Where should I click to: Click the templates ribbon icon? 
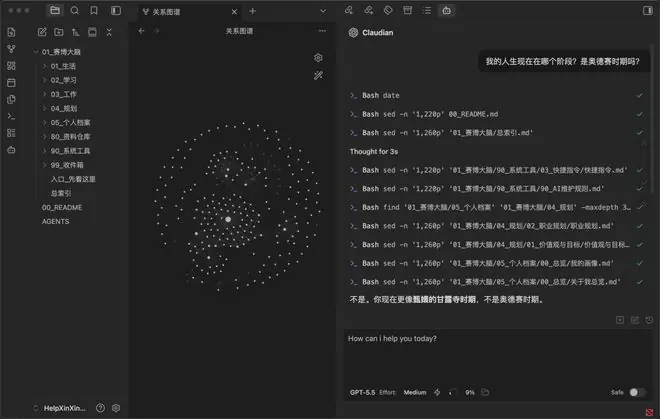[11, 99]
